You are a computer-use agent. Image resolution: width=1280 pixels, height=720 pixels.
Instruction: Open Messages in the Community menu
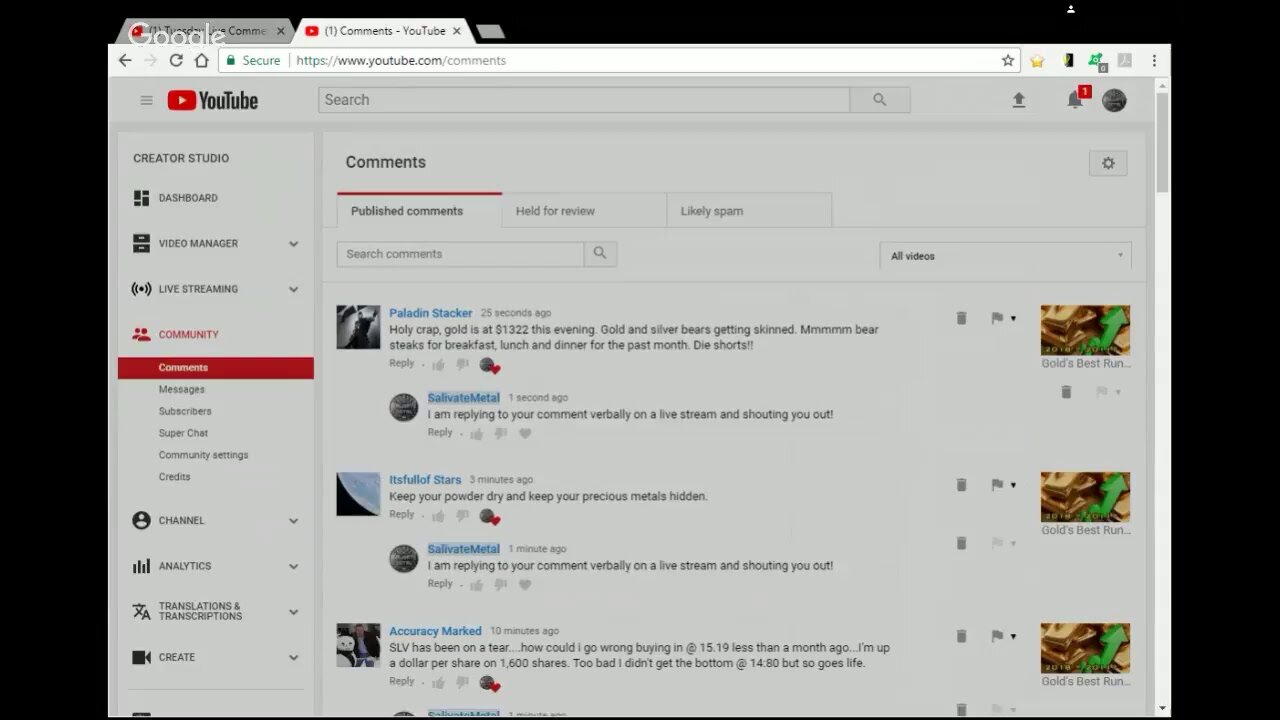[182, 390]
